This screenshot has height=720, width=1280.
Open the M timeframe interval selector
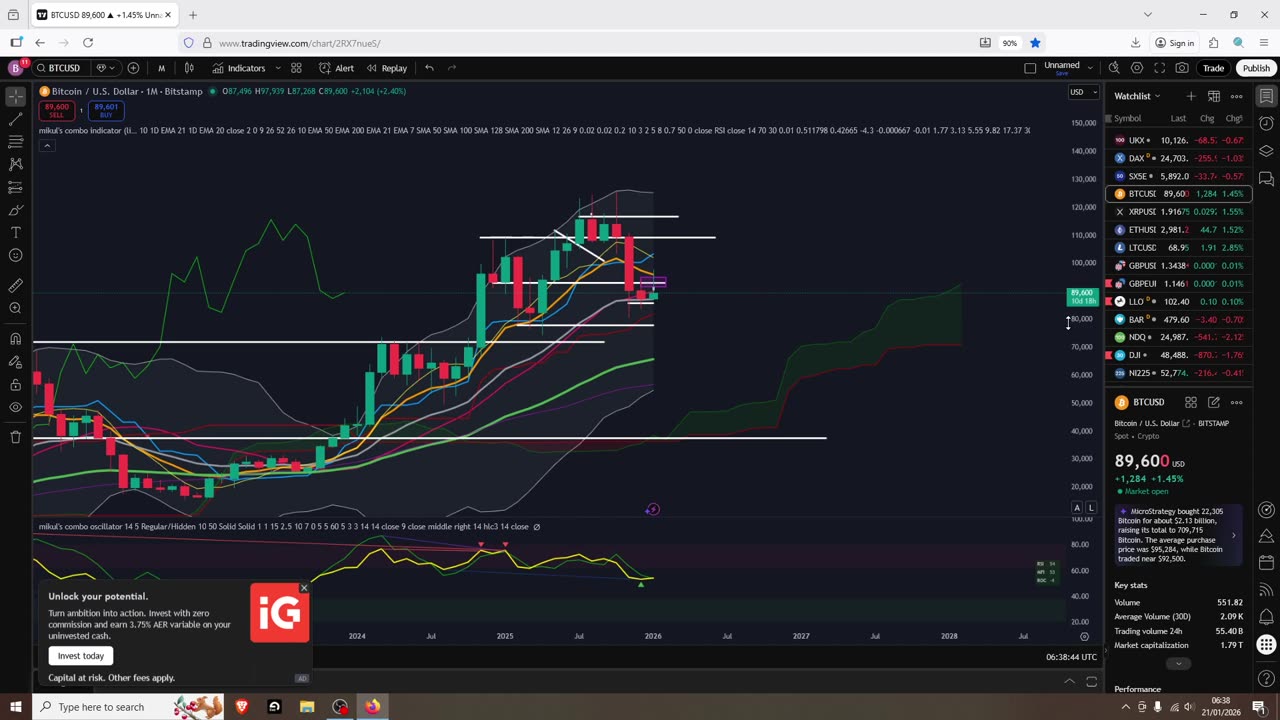pos(161,68)
